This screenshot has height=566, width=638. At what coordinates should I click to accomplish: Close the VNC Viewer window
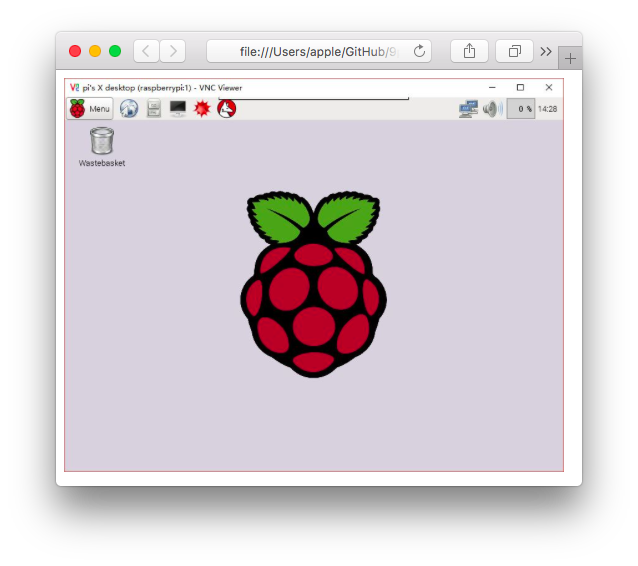coord(549,87)
